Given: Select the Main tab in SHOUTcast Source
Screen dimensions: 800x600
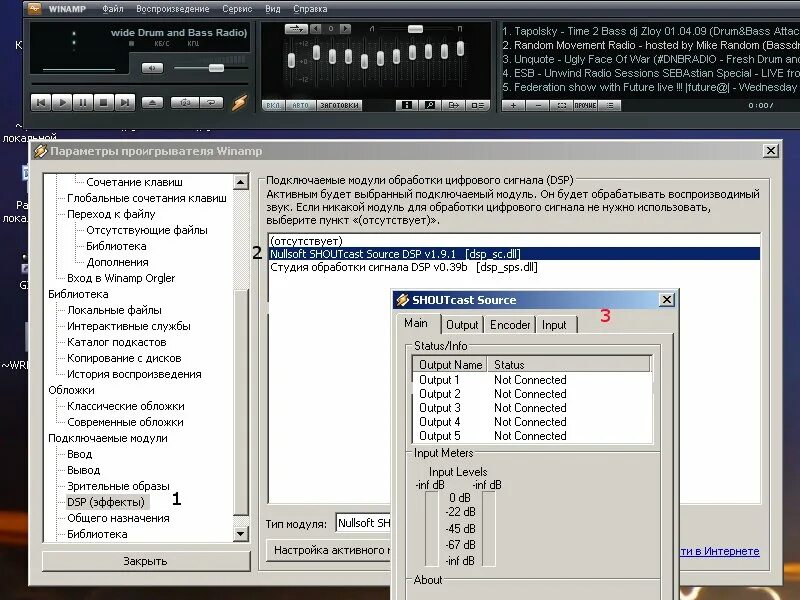Looking at the screenshot, I should click(x=416, y=323).
